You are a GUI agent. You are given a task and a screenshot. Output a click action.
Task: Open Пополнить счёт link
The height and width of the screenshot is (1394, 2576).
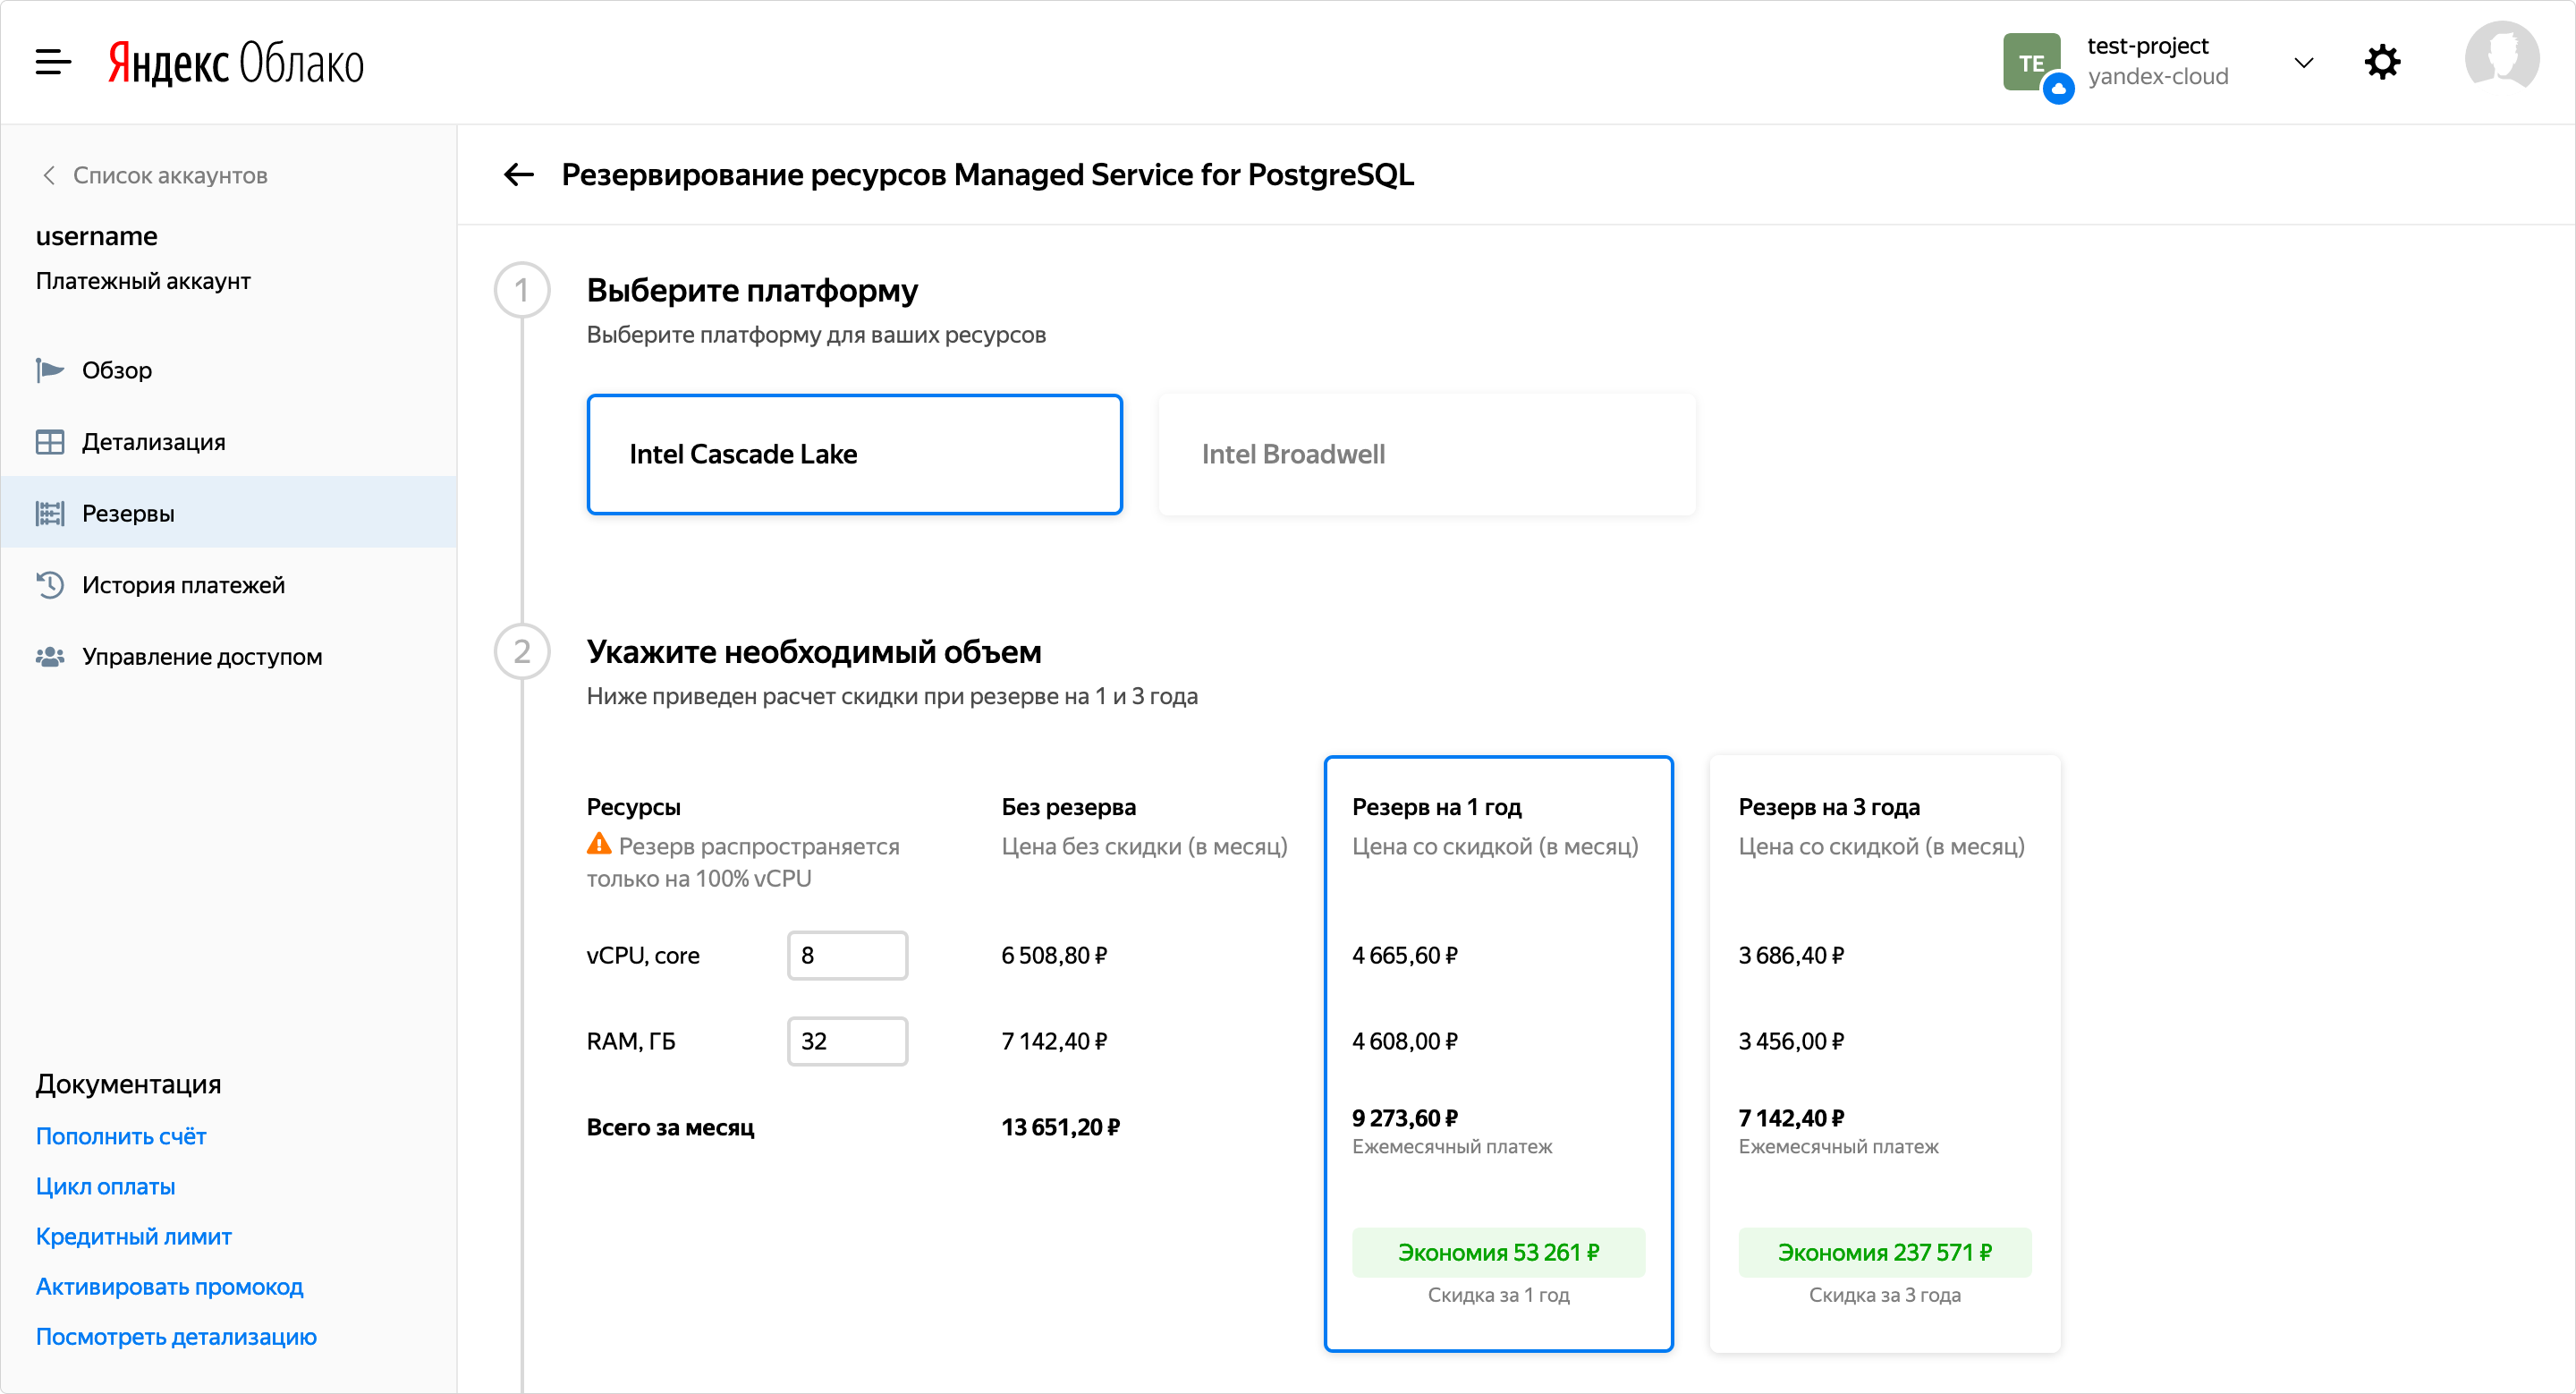(121, 1137)
